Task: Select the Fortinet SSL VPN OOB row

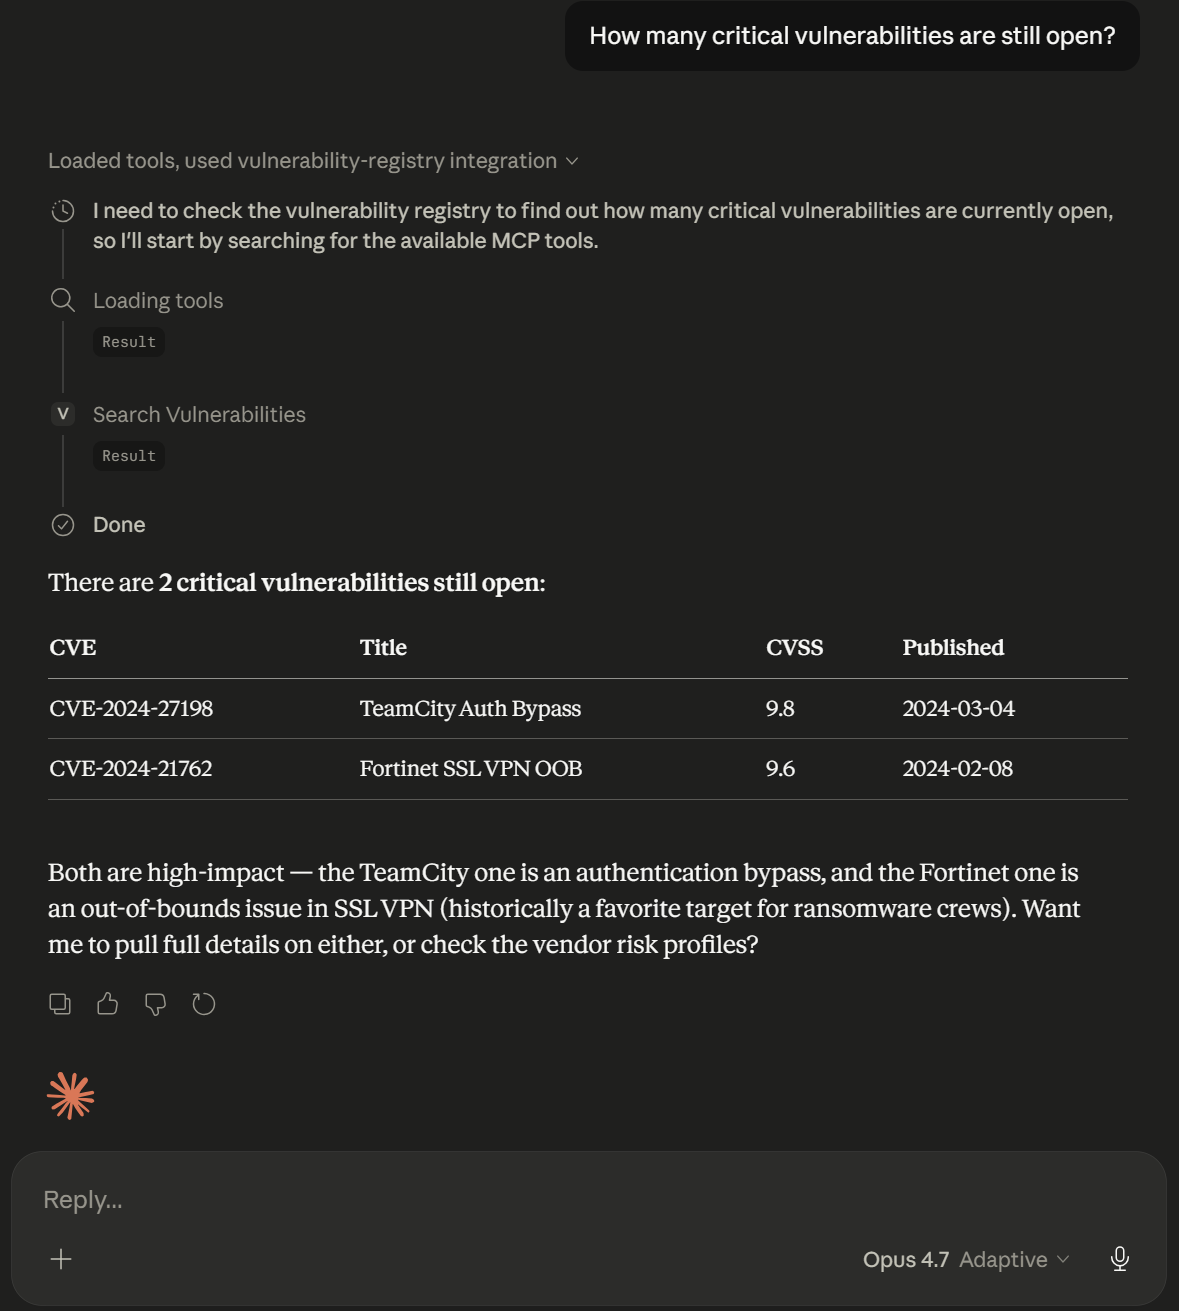Action: (470, 768)
